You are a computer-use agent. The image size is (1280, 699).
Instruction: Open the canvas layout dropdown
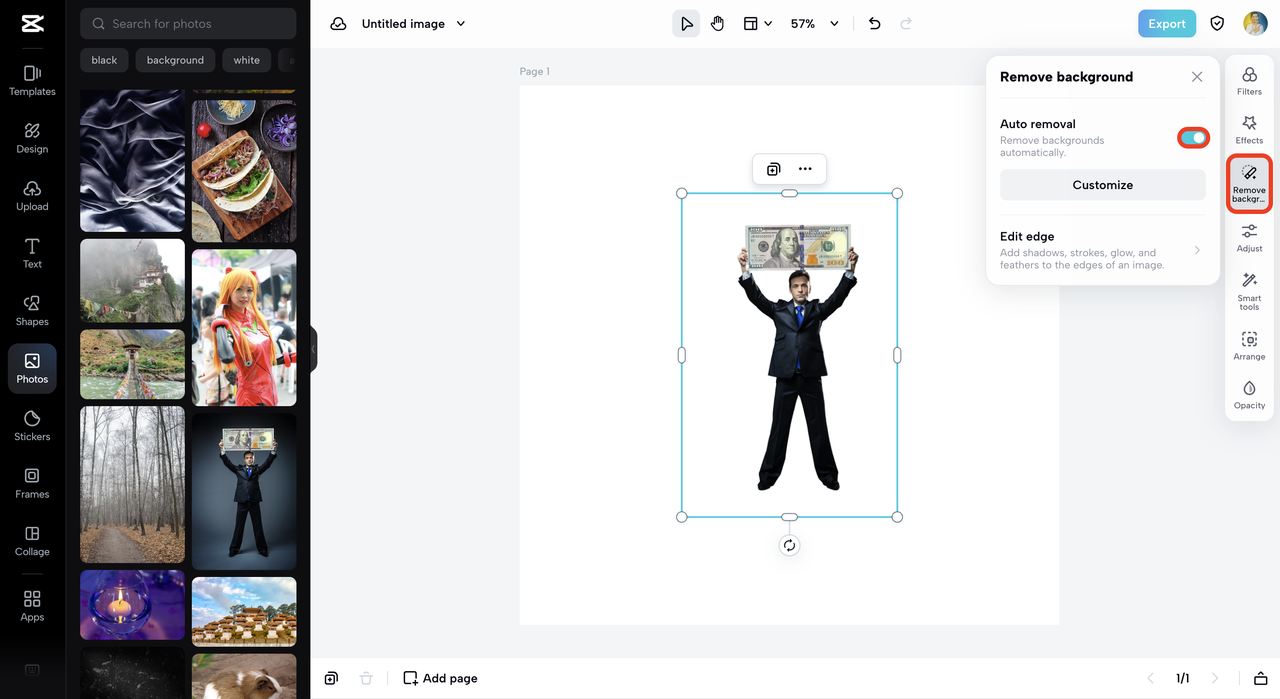tap(757, 24)
